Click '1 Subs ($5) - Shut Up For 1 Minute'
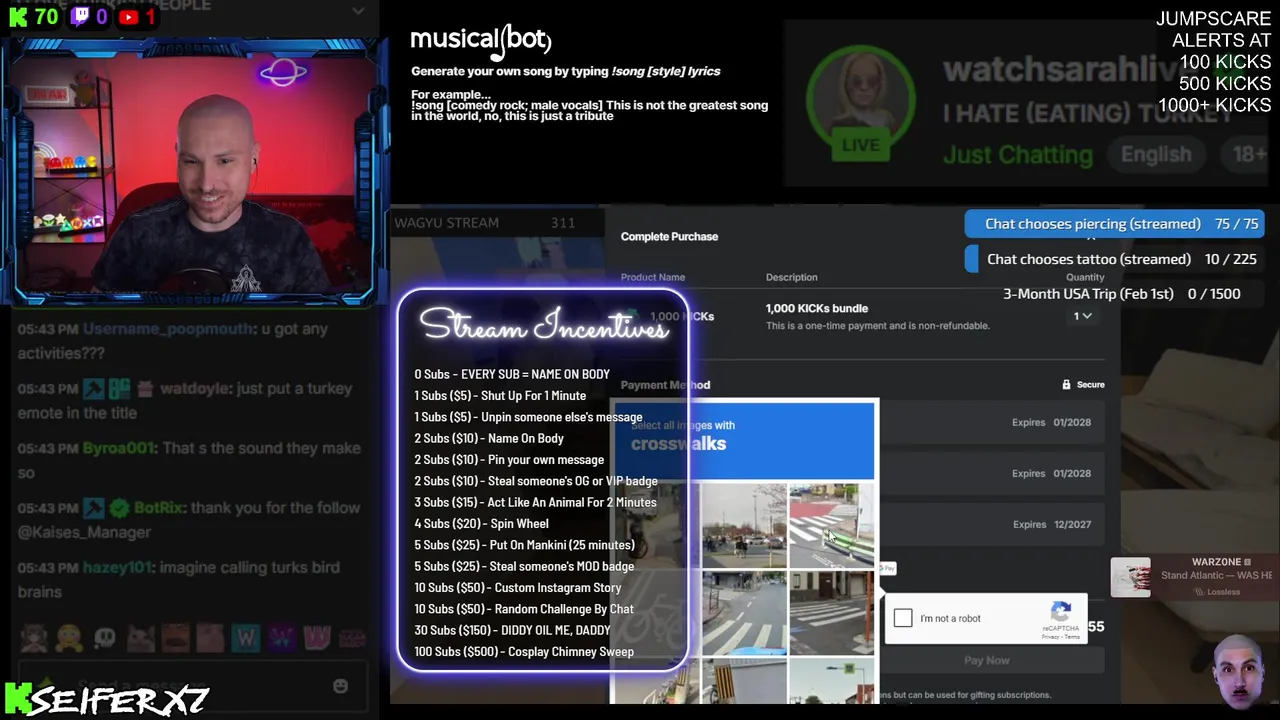This screenshot has height=720, width=1280. point(500,396)
